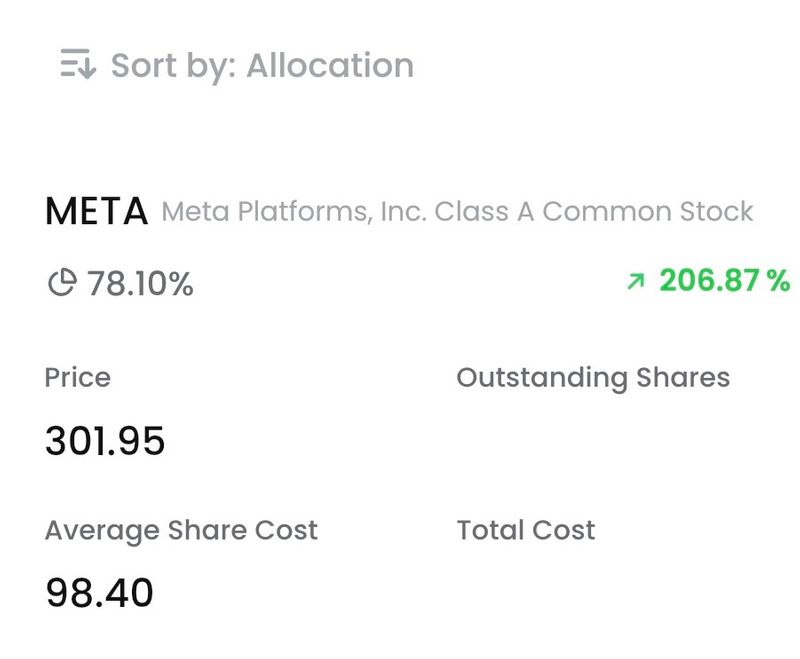Select the allocation indicator icon for META
Image resolution: width=800 pixels, height=659 pixels.
pos(62,283)
